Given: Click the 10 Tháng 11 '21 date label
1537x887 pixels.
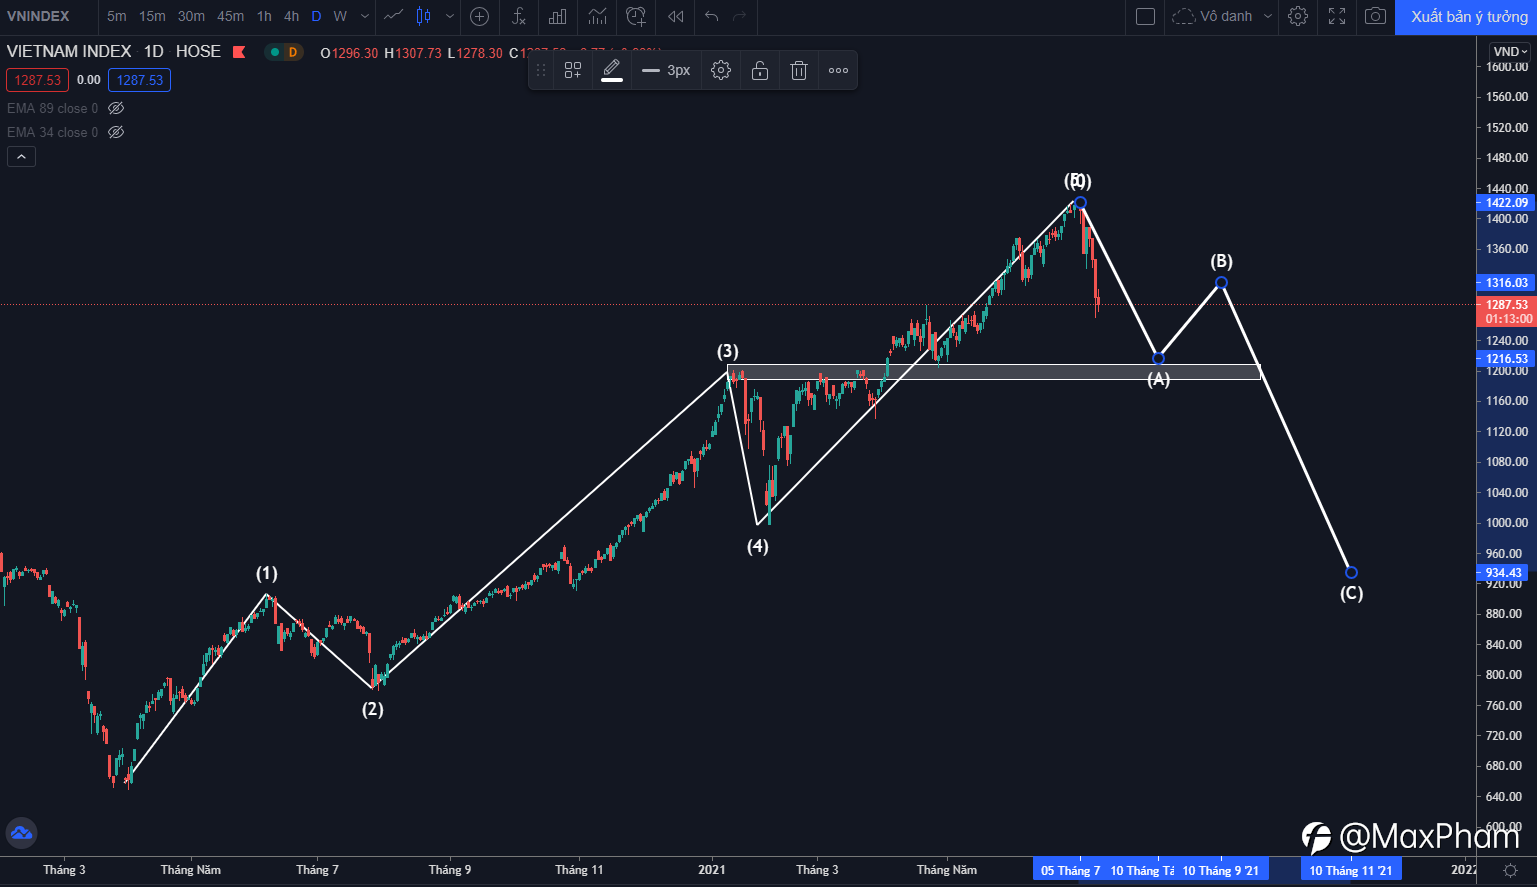Looking at the screenshot, I should point(1351,870).
